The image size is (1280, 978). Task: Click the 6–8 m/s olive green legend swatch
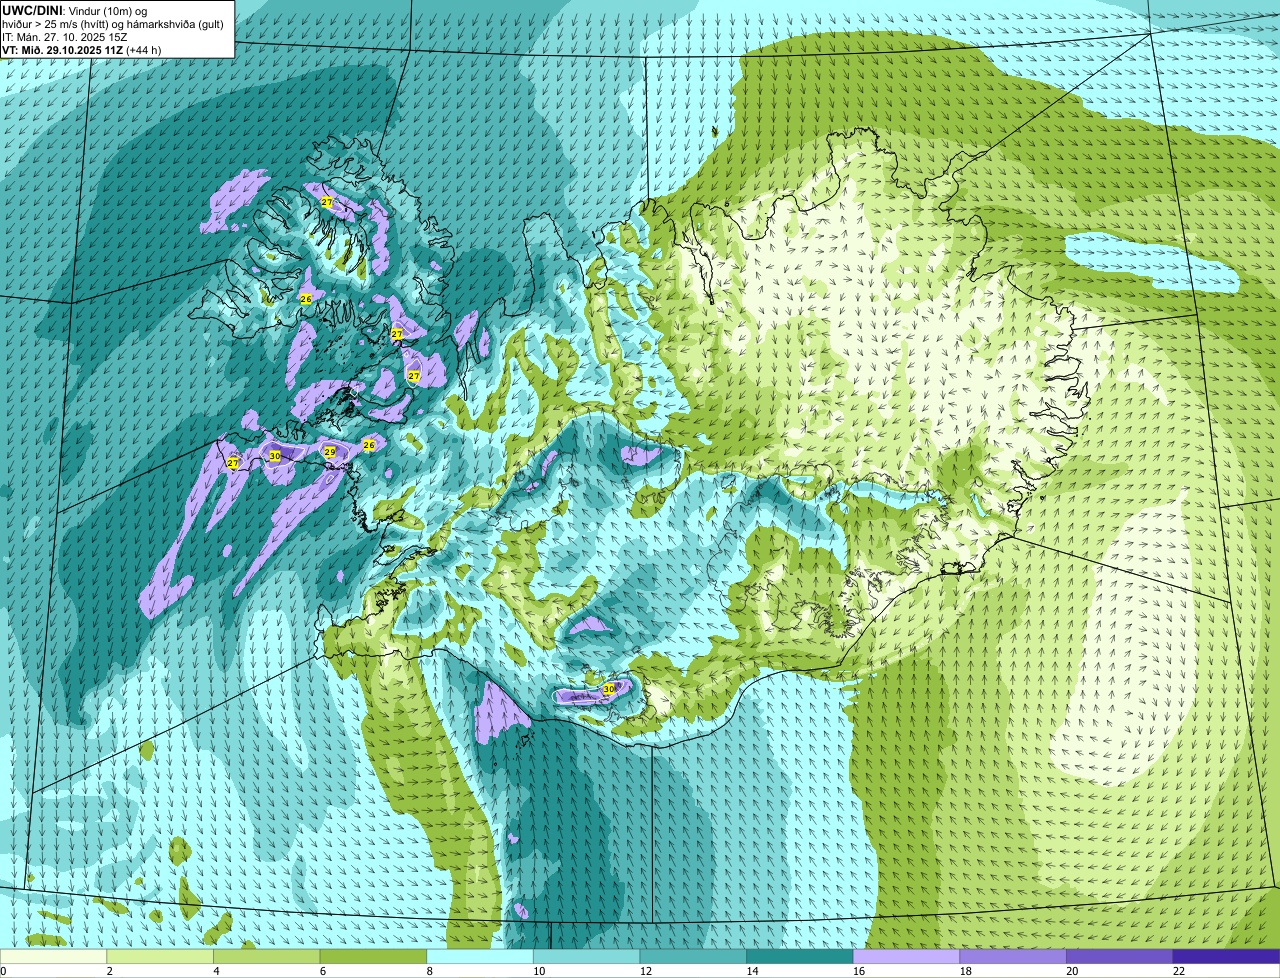pos(373,956)
